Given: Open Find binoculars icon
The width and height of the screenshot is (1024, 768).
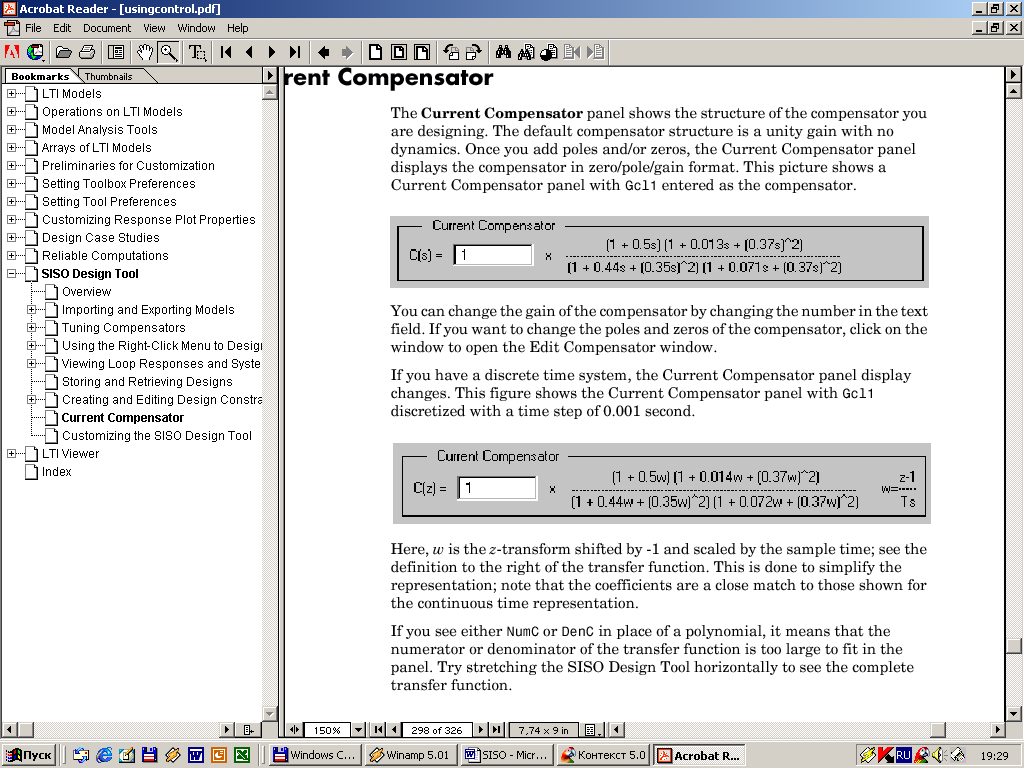Looking at the screenshot, I should pyautogui.click(x=503, y=52).
